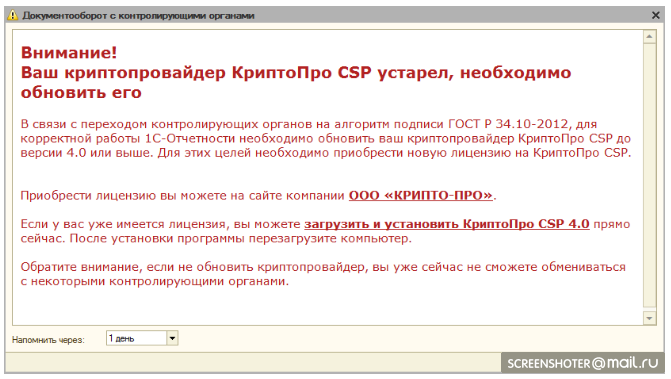This screenshot has height=379, width=671.
Task: Click the title 'Документооборот с контролирующими органами'
Action: point(138,16)
